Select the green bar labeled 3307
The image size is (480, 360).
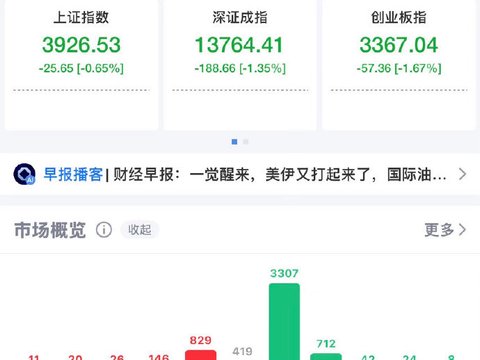(284, 321)
